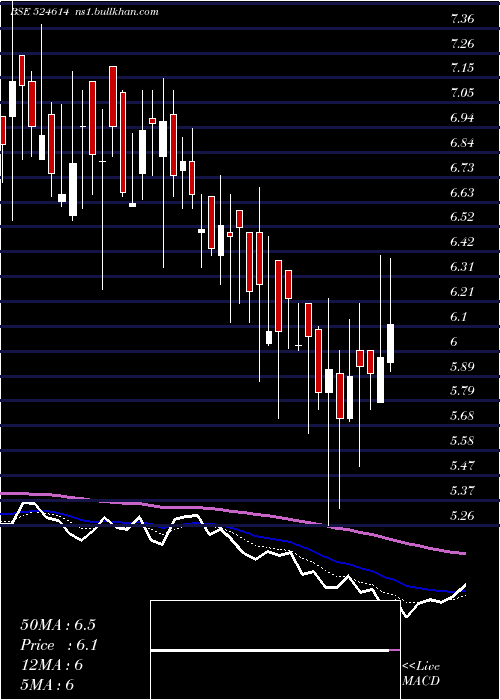The height and width of the screenshot is (700, 500).
Task: Click the 5.58 price axis label
Action: (x=462, y=442)
